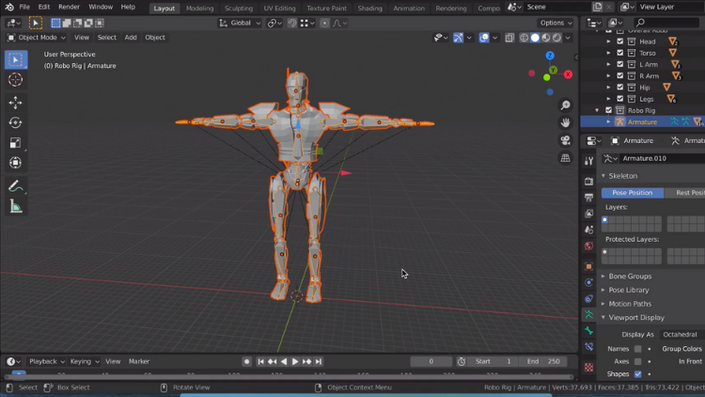Expand the Motion Paths section
The width and height of the screenshot is (705, 397).
point(629,304)
